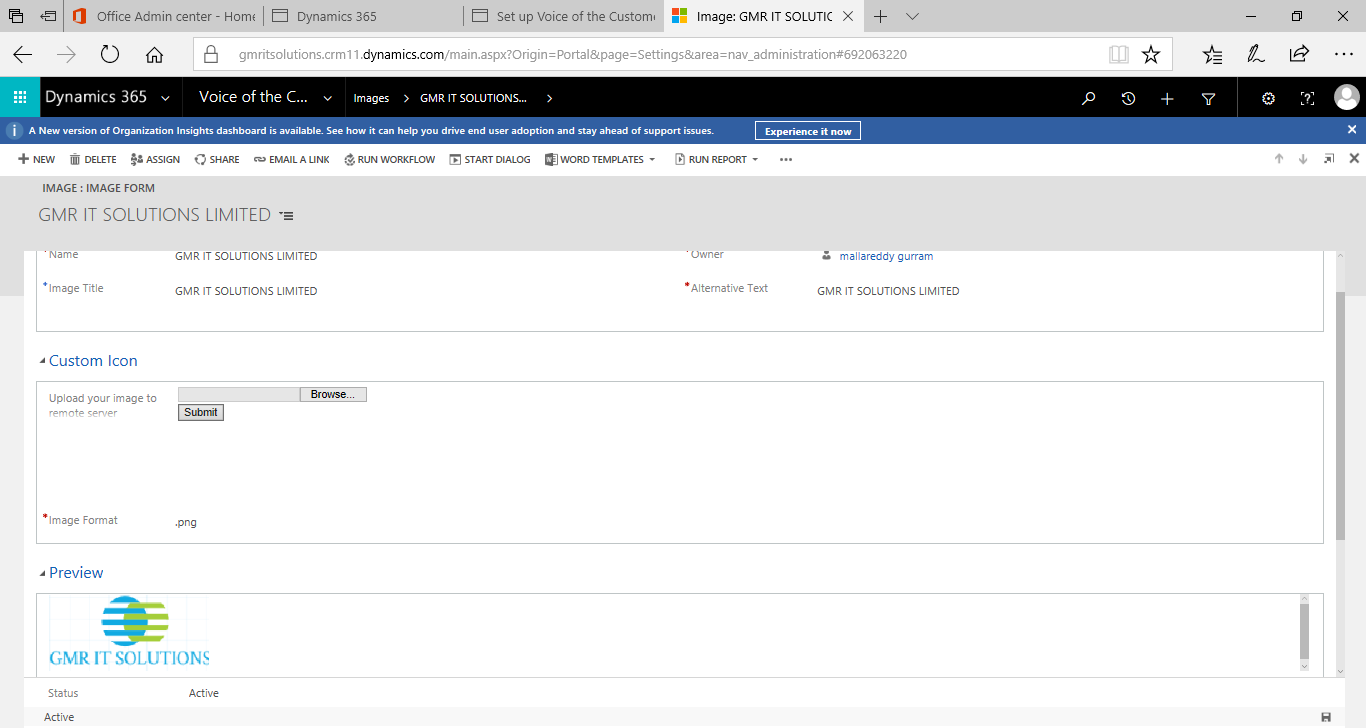Open the record title form selector menu

click(x=287, y=215)
